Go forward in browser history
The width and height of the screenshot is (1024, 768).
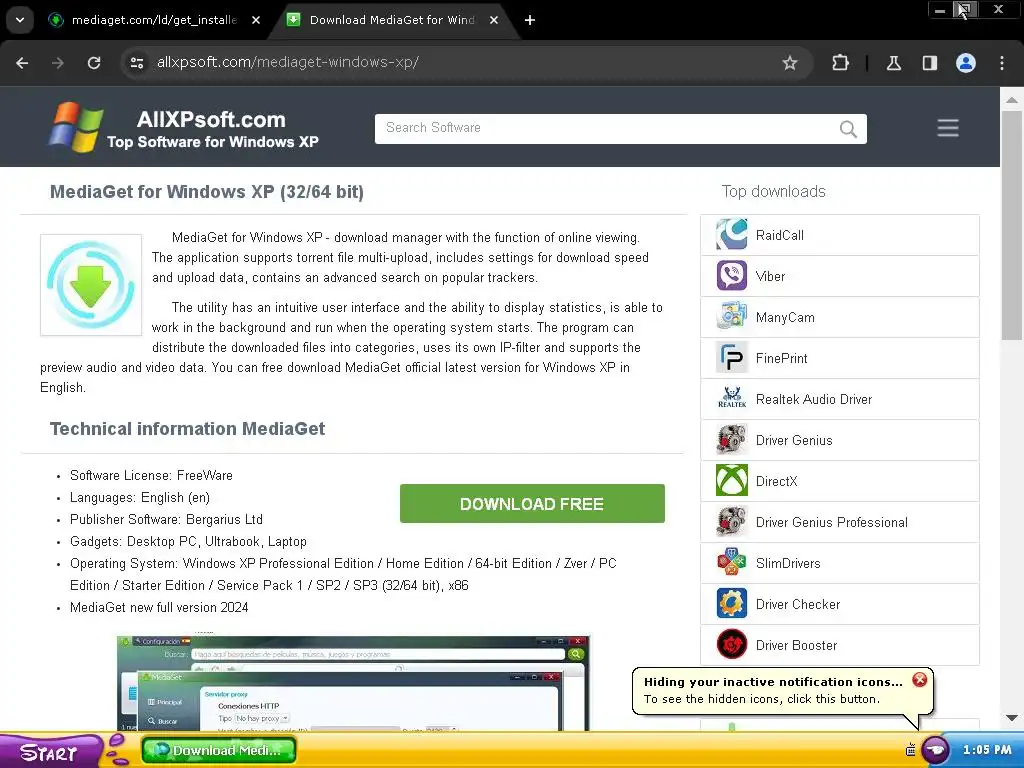58,63
